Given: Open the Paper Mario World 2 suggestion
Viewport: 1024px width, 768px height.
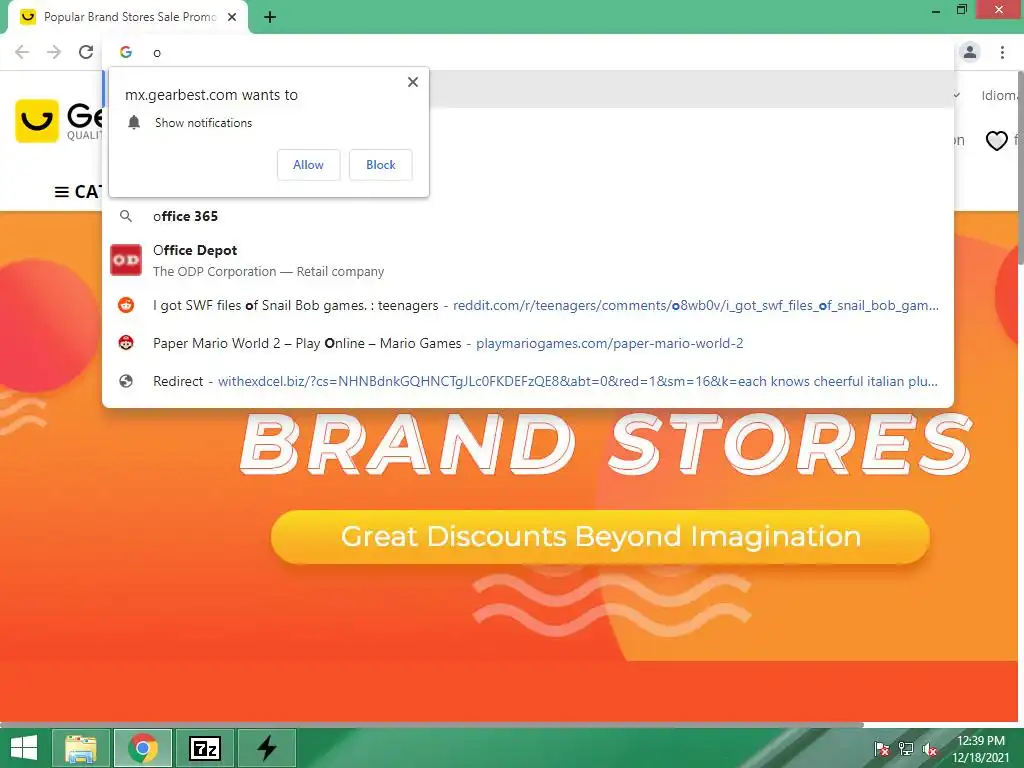Looking at the screenshot, I should pos(528,343).
